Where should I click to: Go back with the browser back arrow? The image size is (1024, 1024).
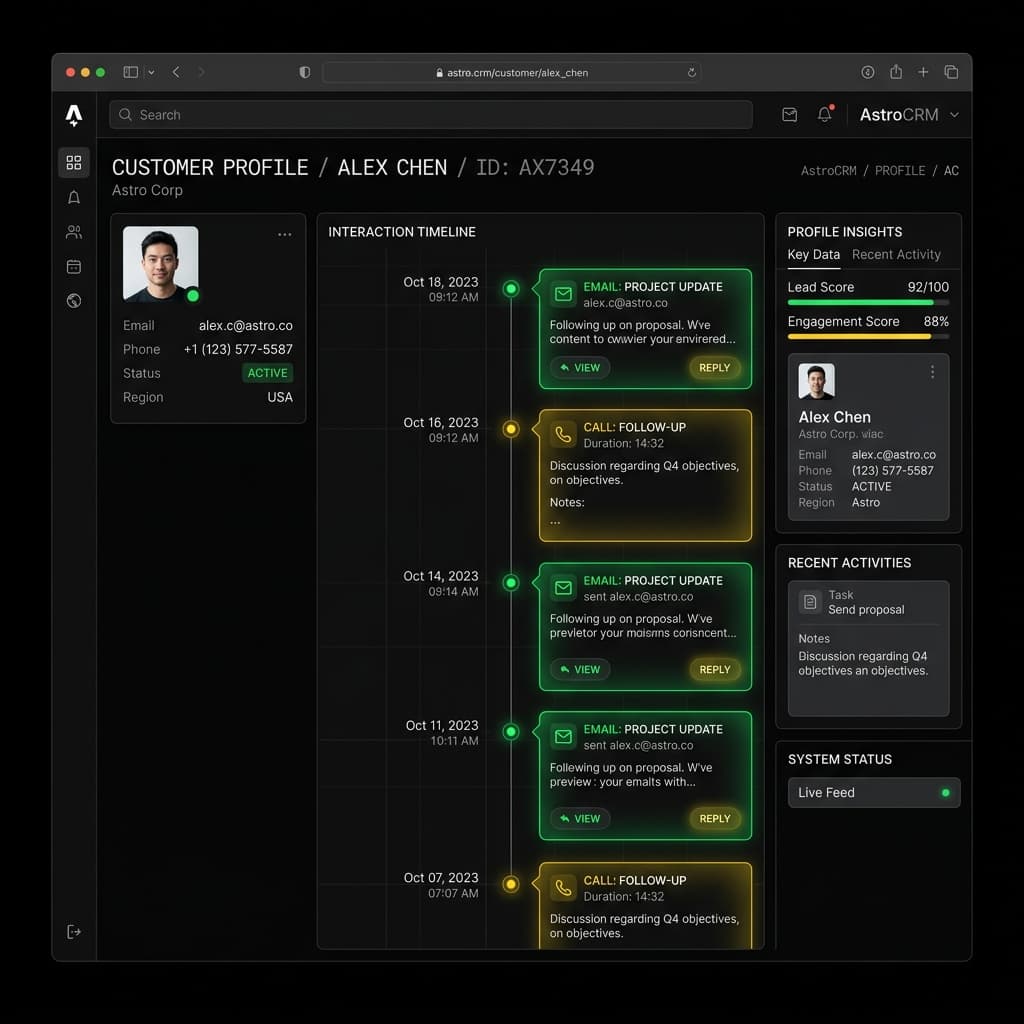pos(176,72)
